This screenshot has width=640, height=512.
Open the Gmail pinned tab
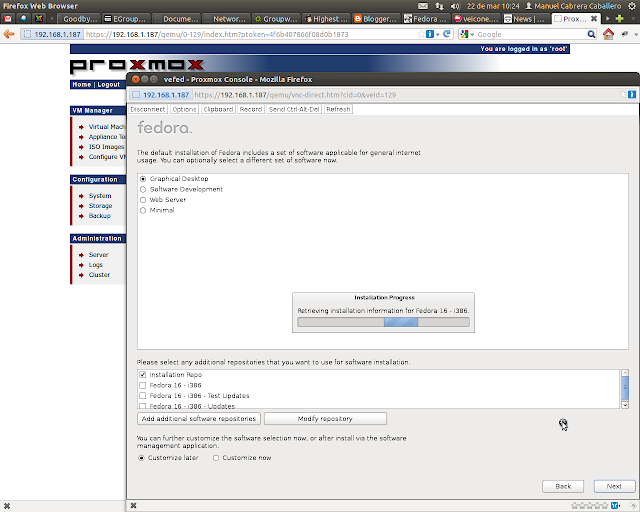click(x=8, y=19)
